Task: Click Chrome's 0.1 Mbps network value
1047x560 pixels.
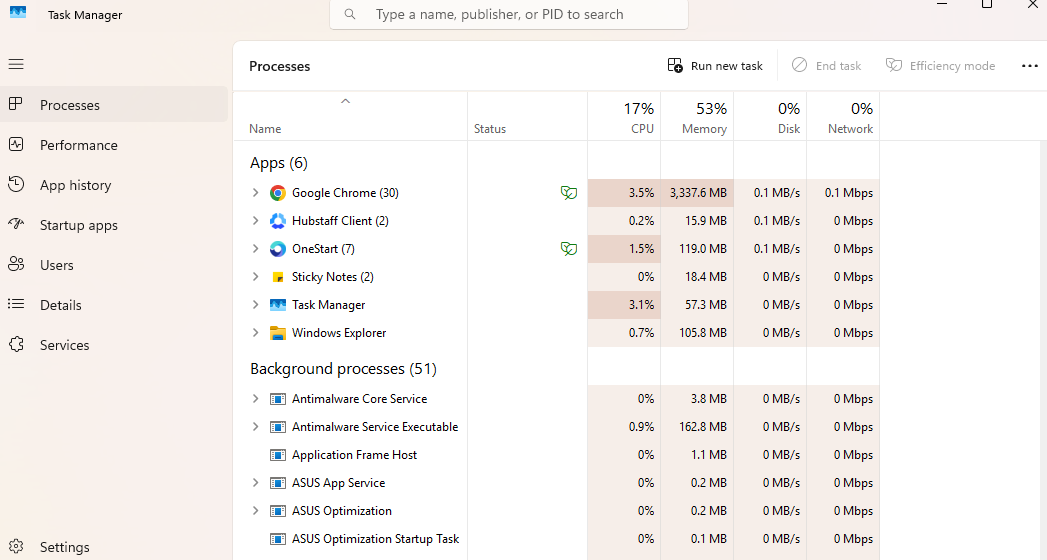Action: (x=849, y=193)
